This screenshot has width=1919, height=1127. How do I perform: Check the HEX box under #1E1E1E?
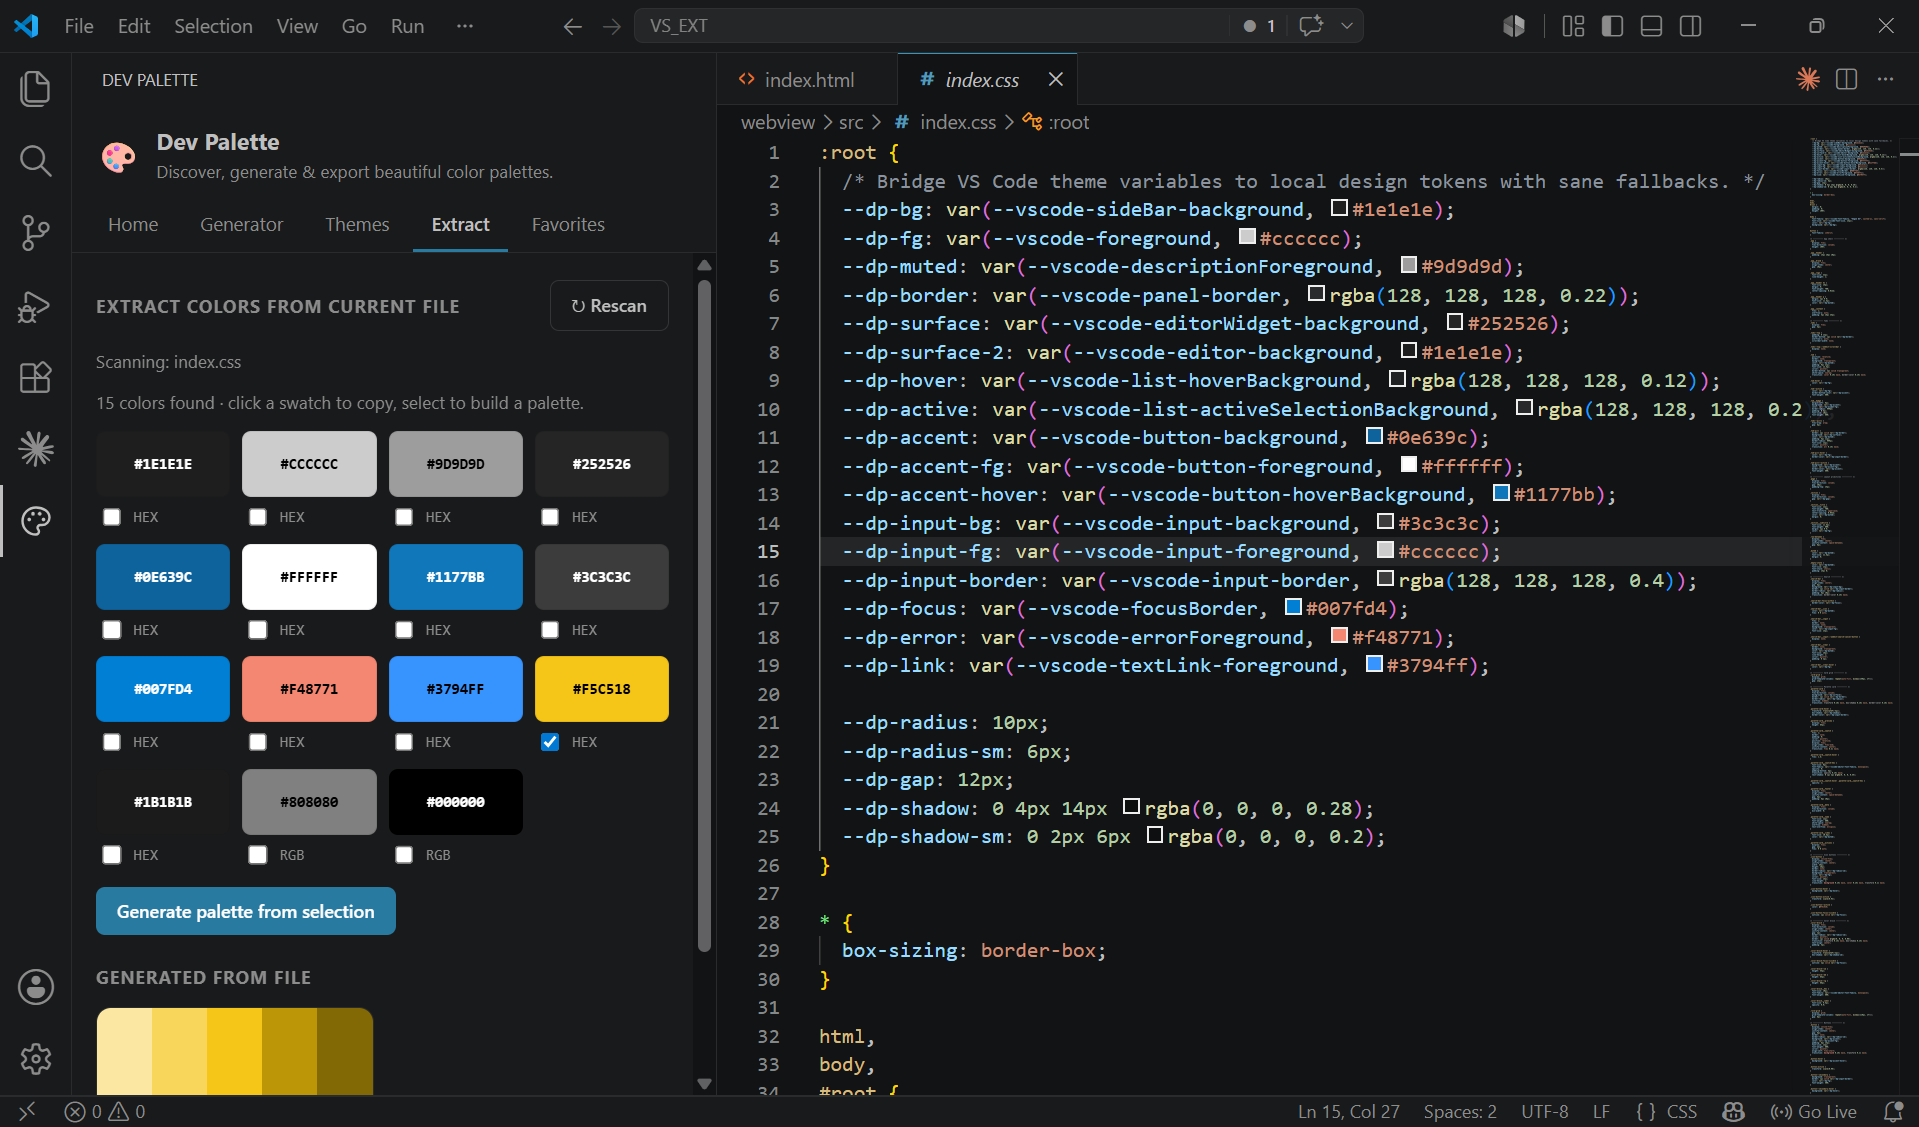tap(112, 517)
